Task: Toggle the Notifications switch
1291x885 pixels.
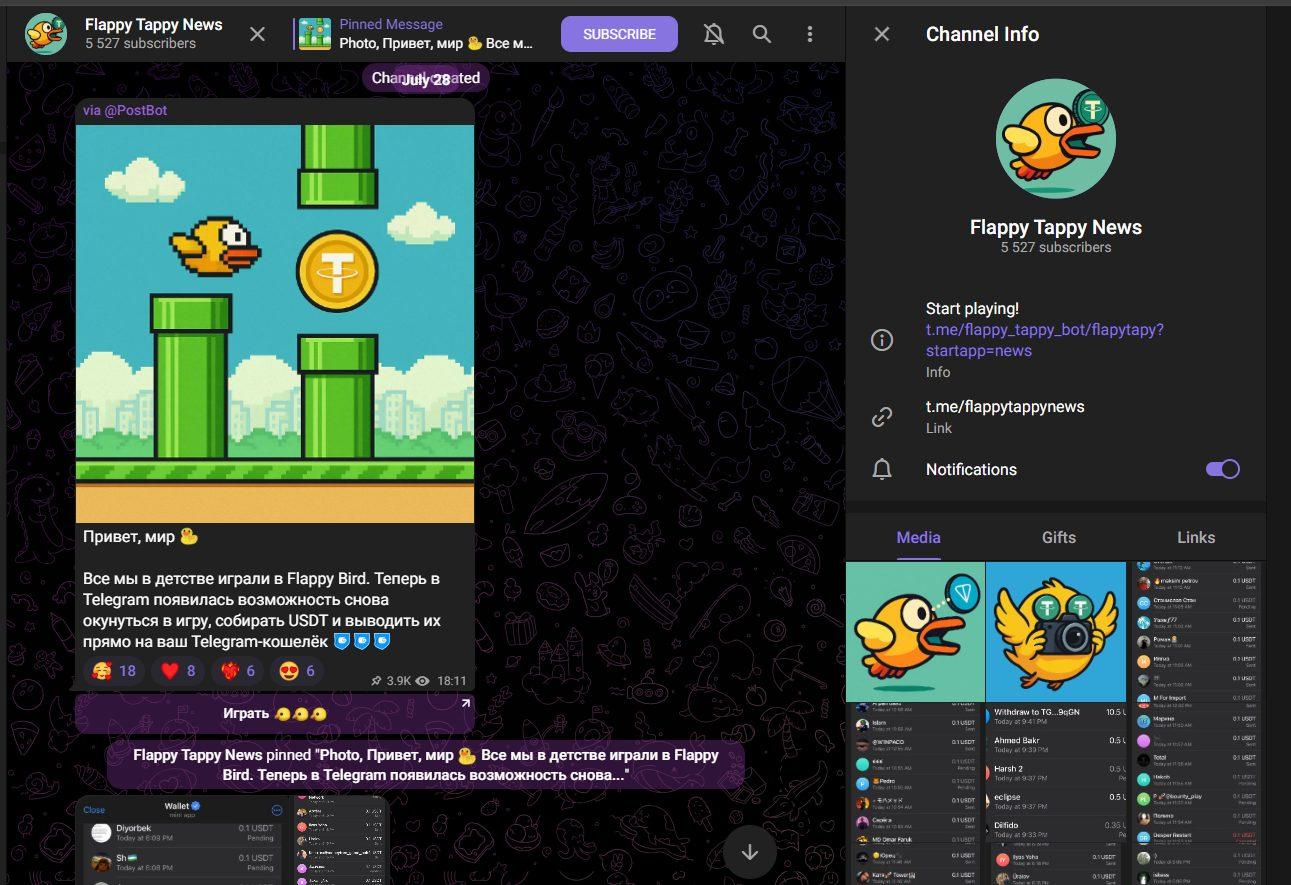Action: [x=1222, y=469]
